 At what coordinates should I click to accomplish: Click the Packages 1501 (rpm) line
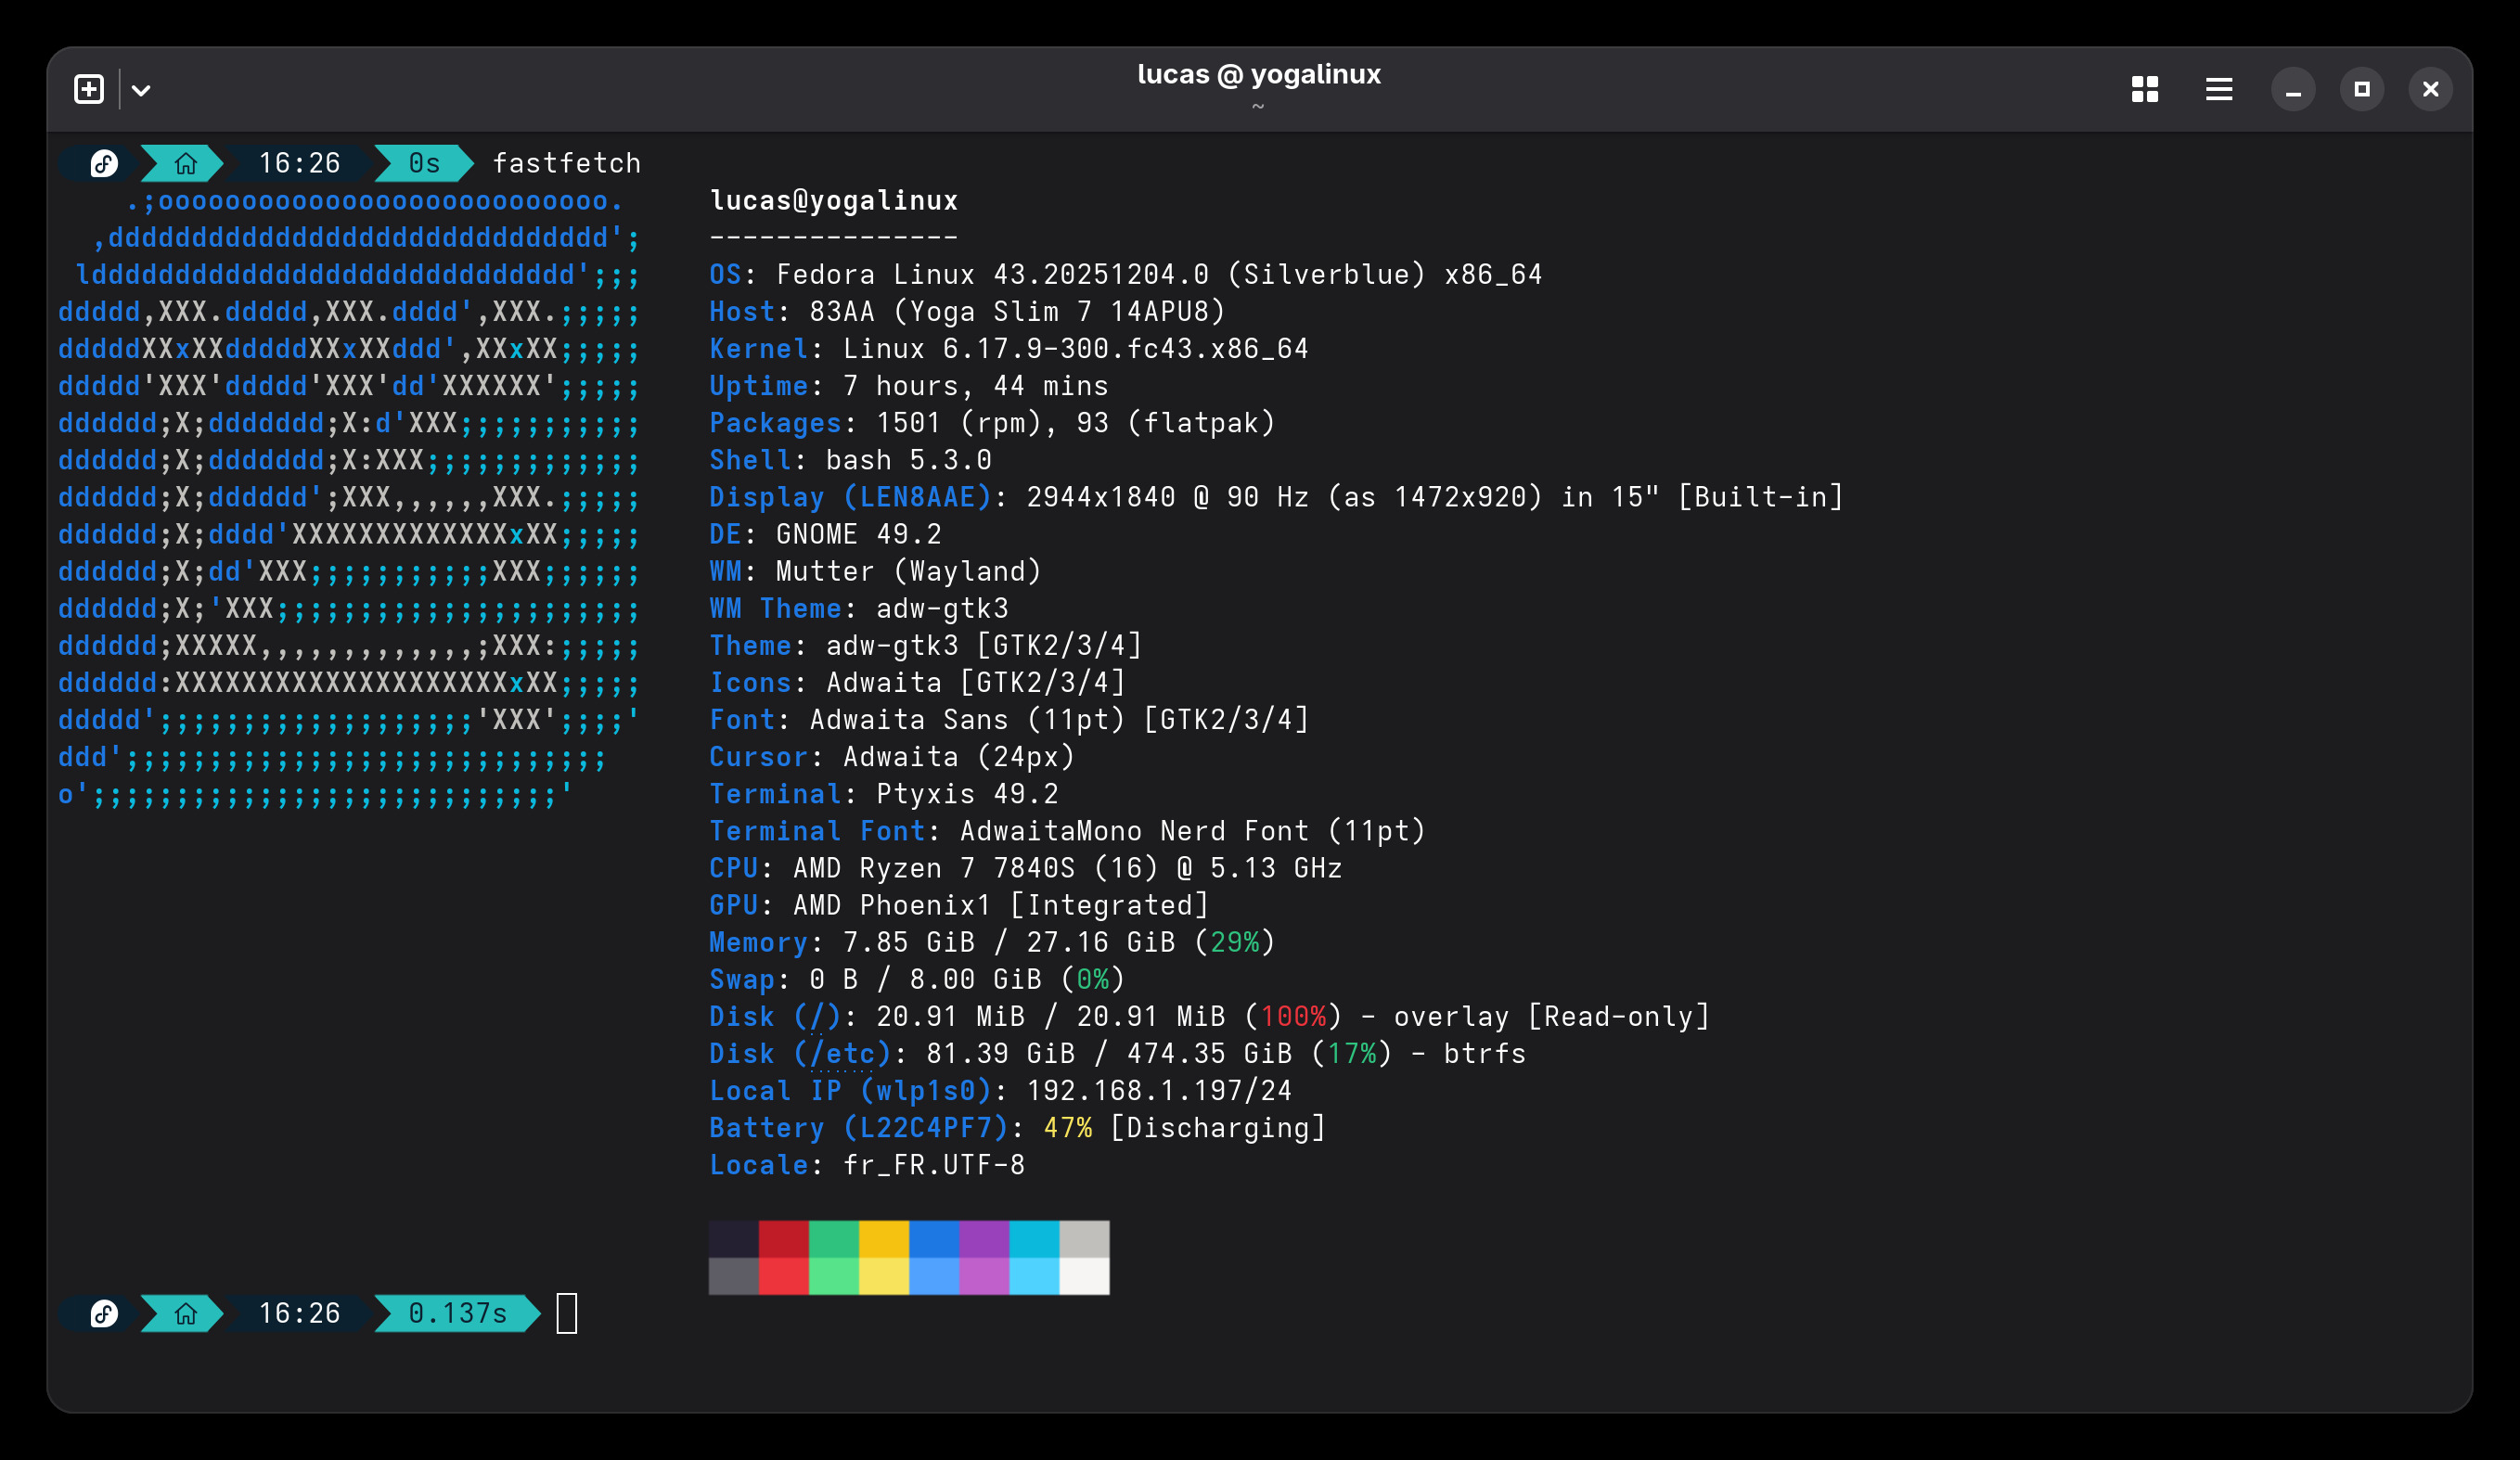click(x=992, y=423)
